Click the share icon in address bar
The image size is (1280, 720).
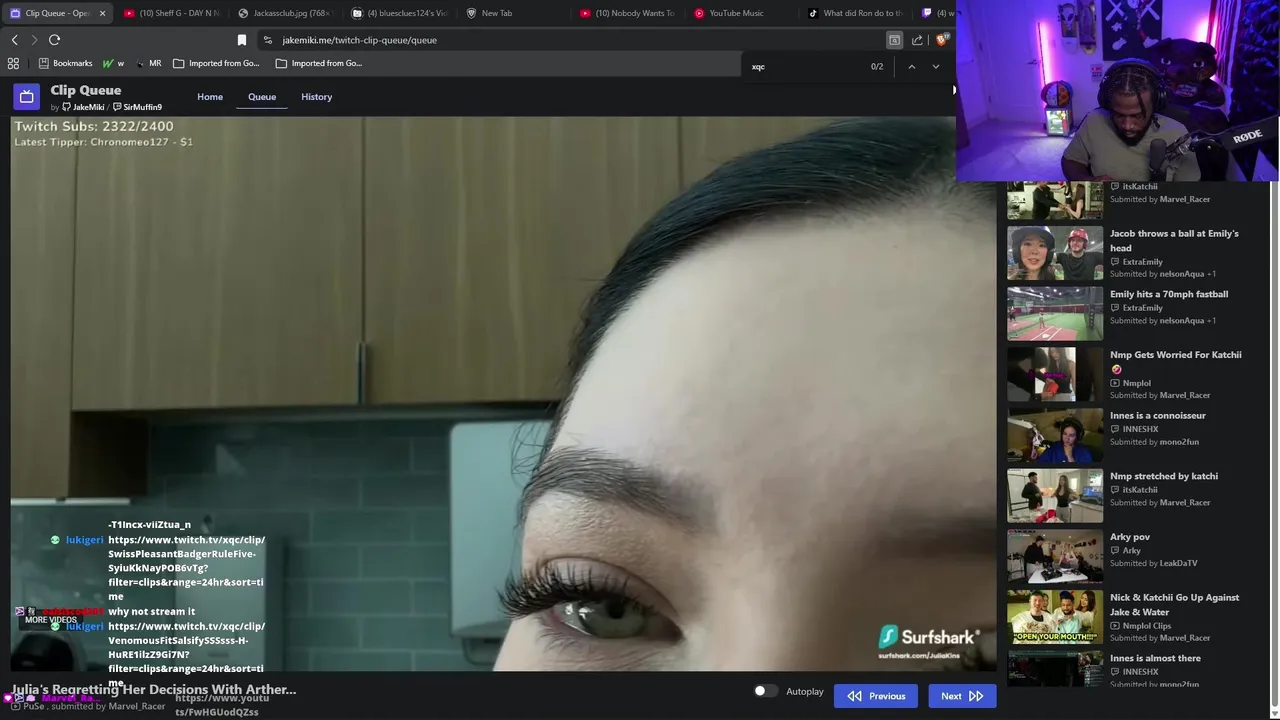coord(917,40)
